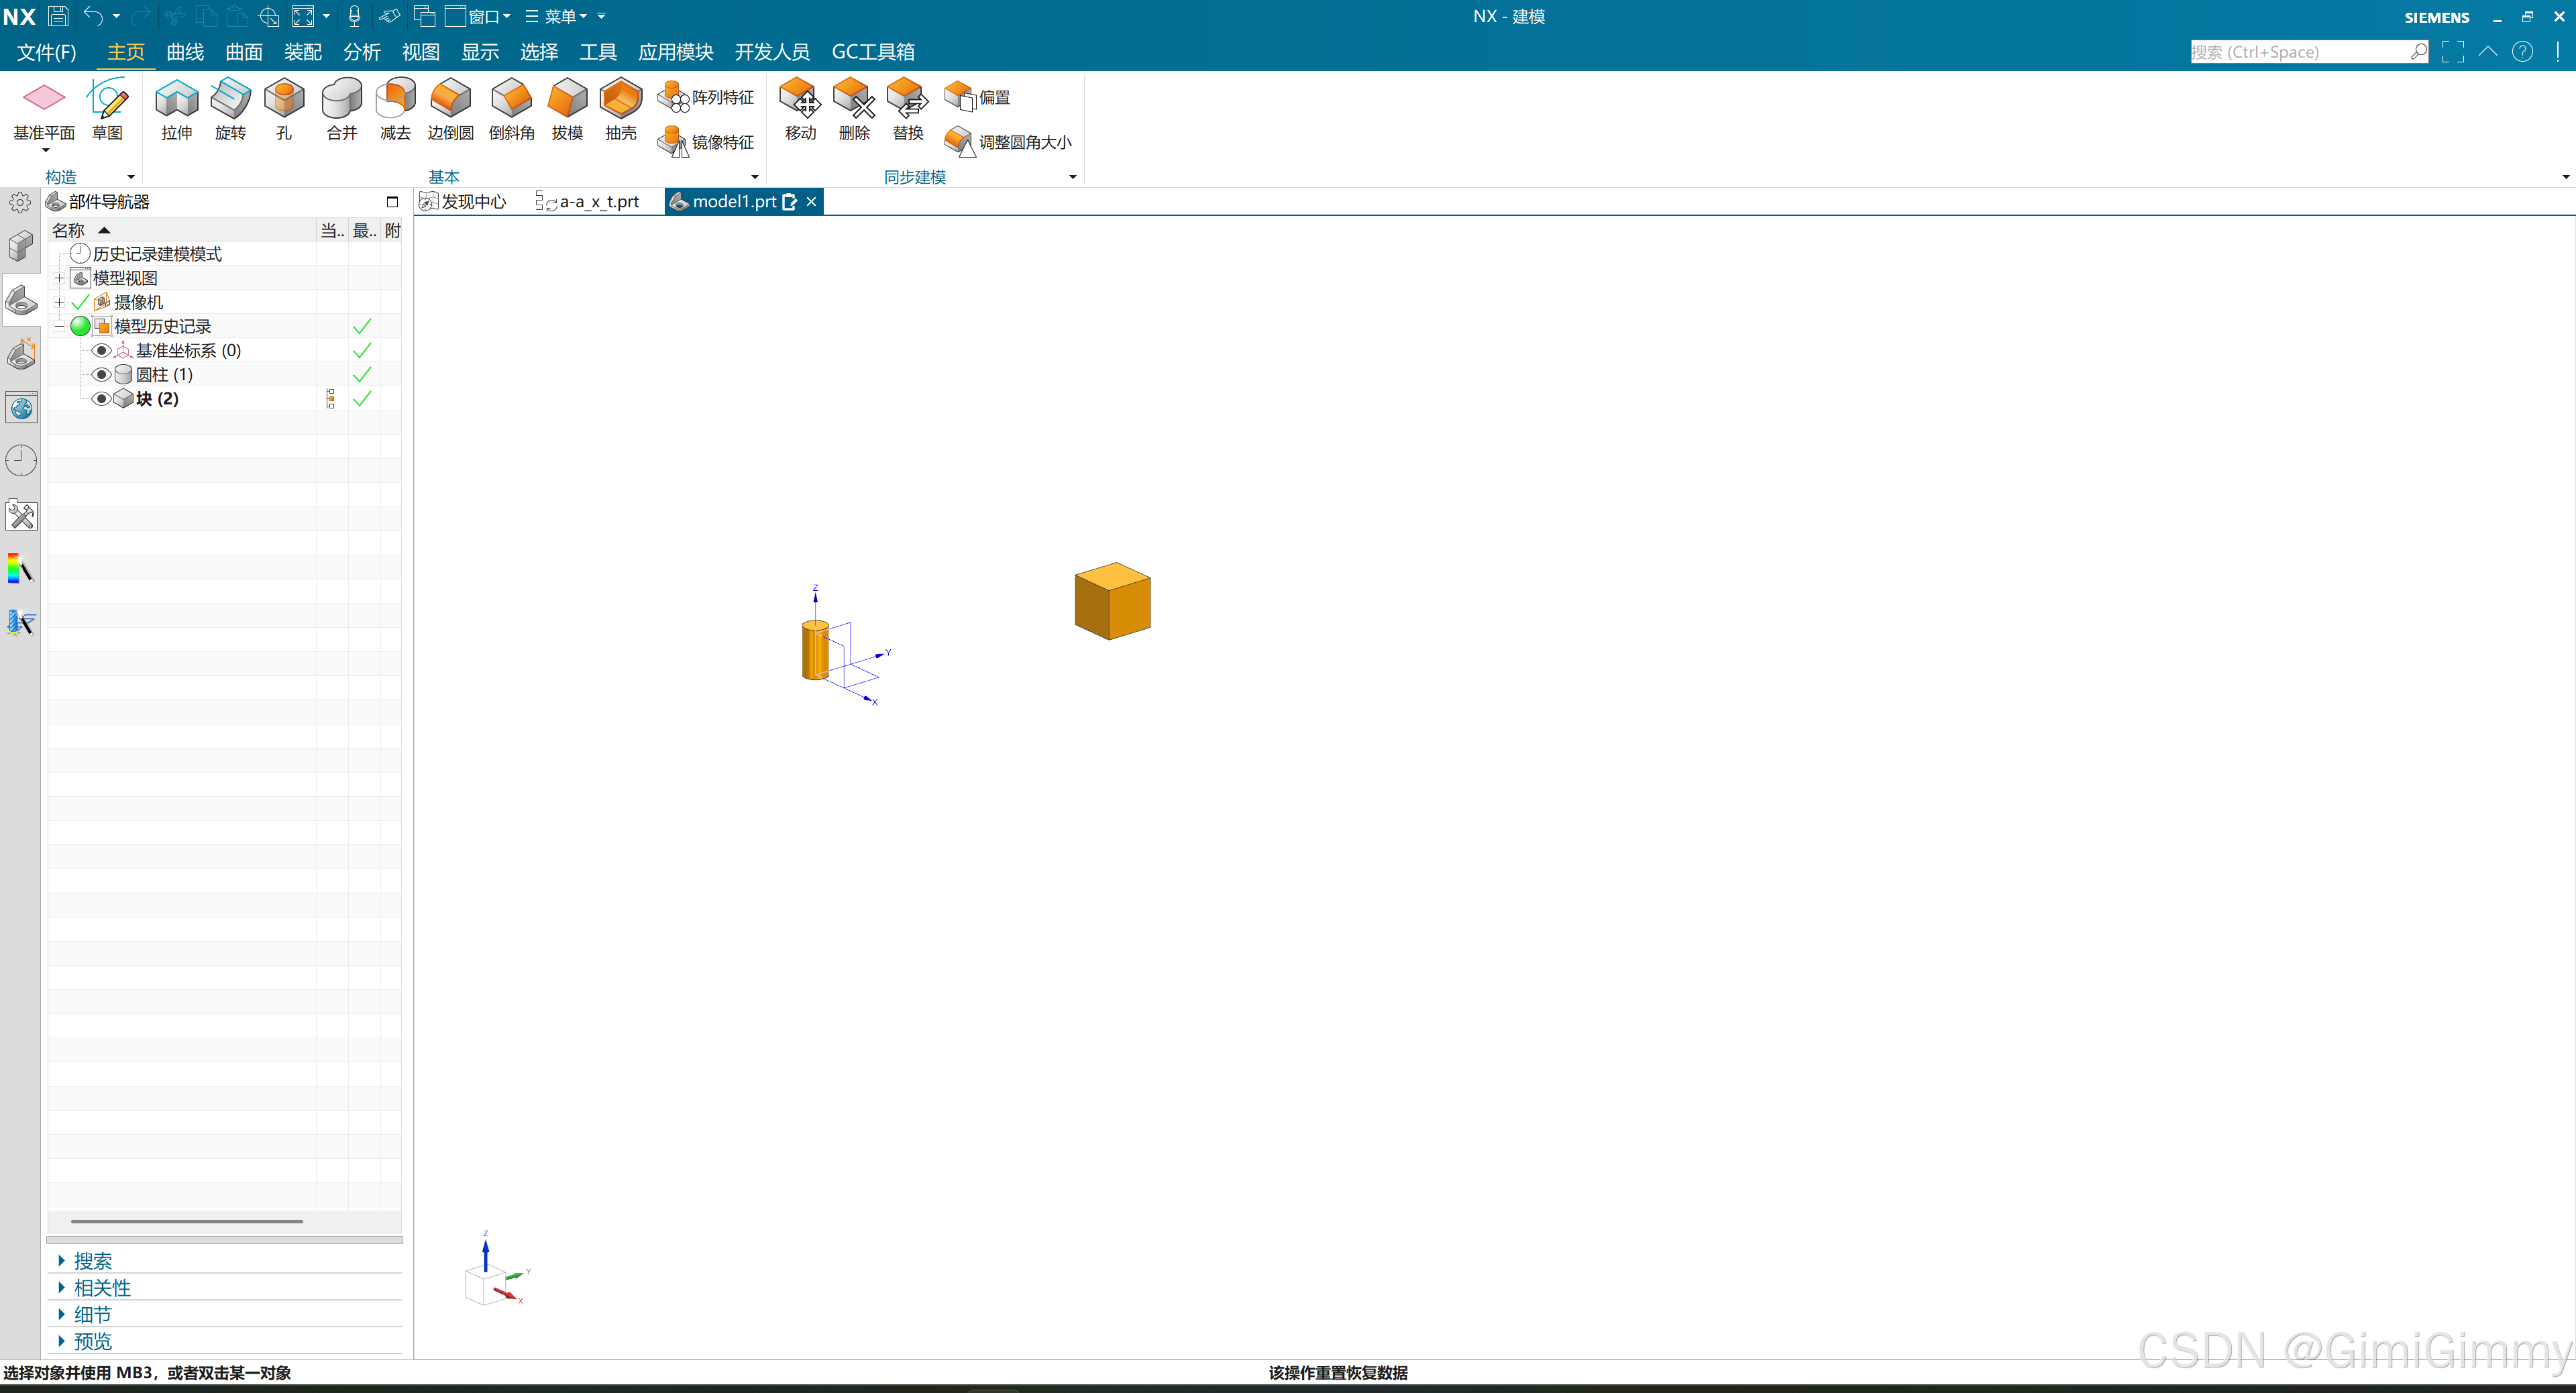Viewport: 2576px width, 1393px height.
Task: Toggle visibility of 基准坐标系 (0)
Action: pos(101,350)
